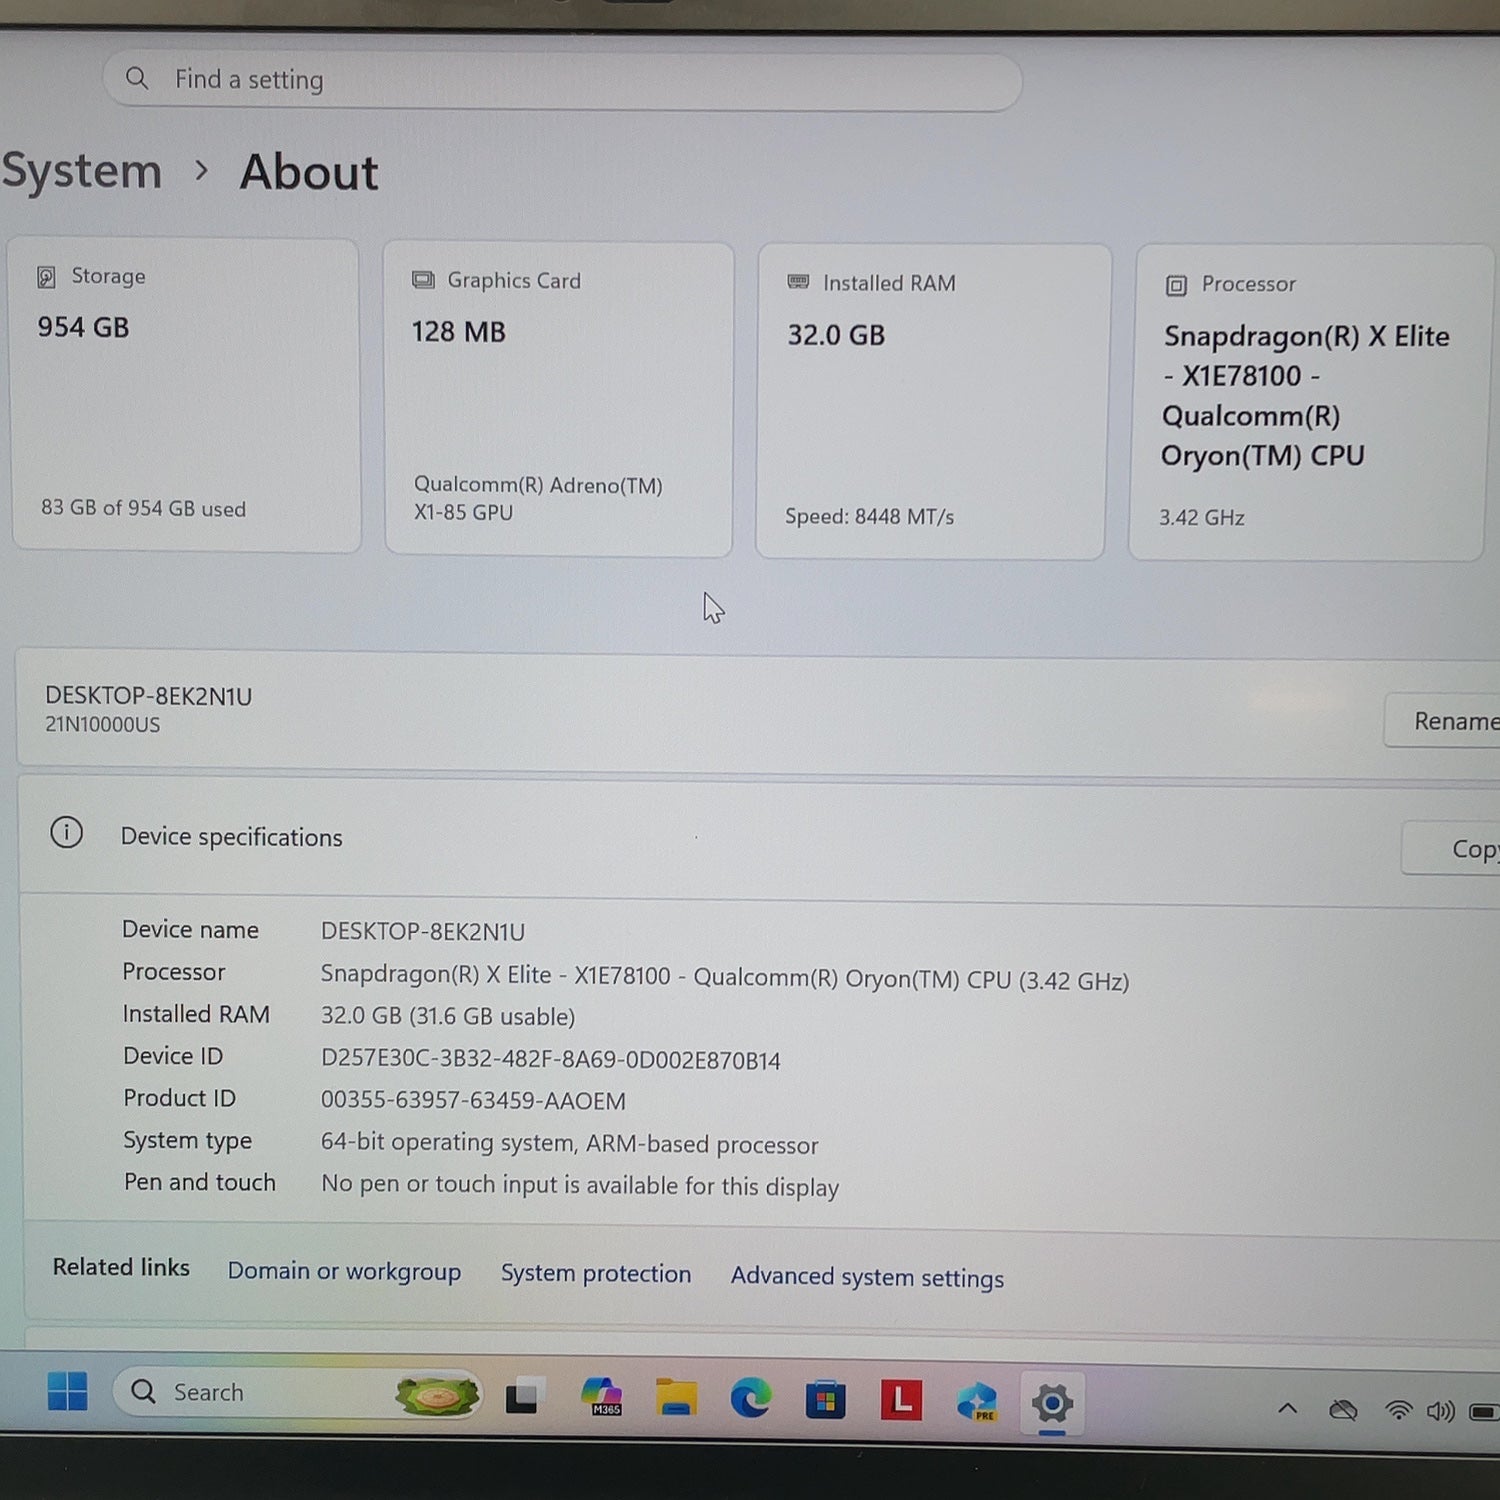This screenshot has width=1500, height=1500.
Task: Focus the Find a setting search box
Action: point(562,80)
